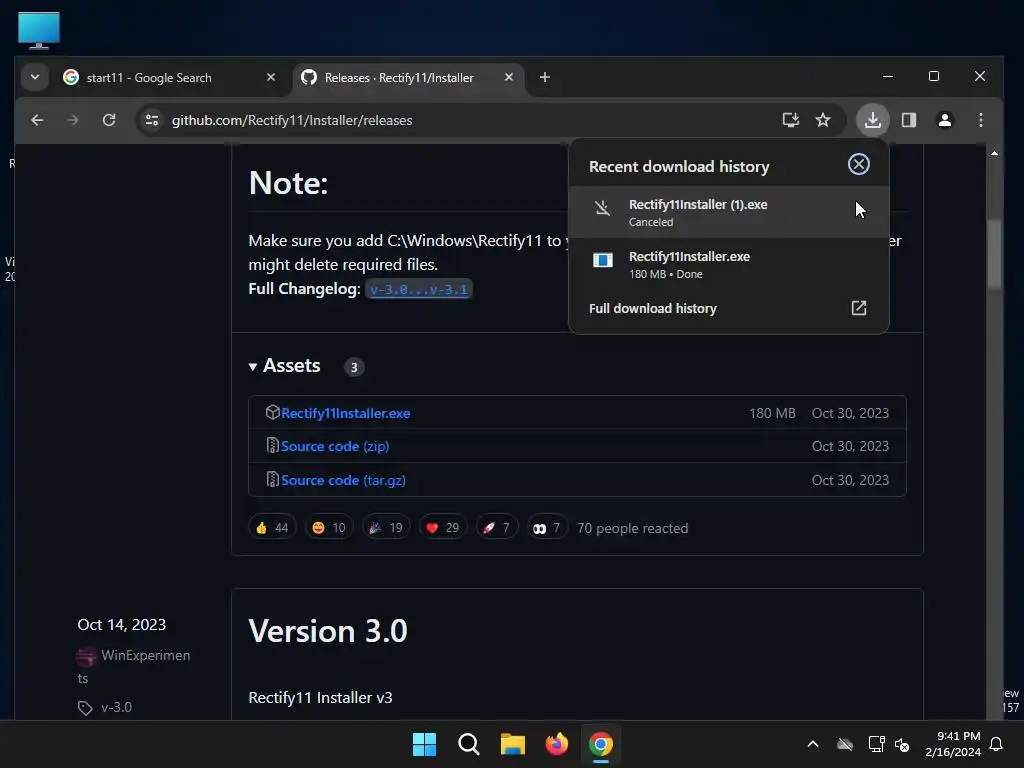Show hidden system tray icons

click(813, 744)
